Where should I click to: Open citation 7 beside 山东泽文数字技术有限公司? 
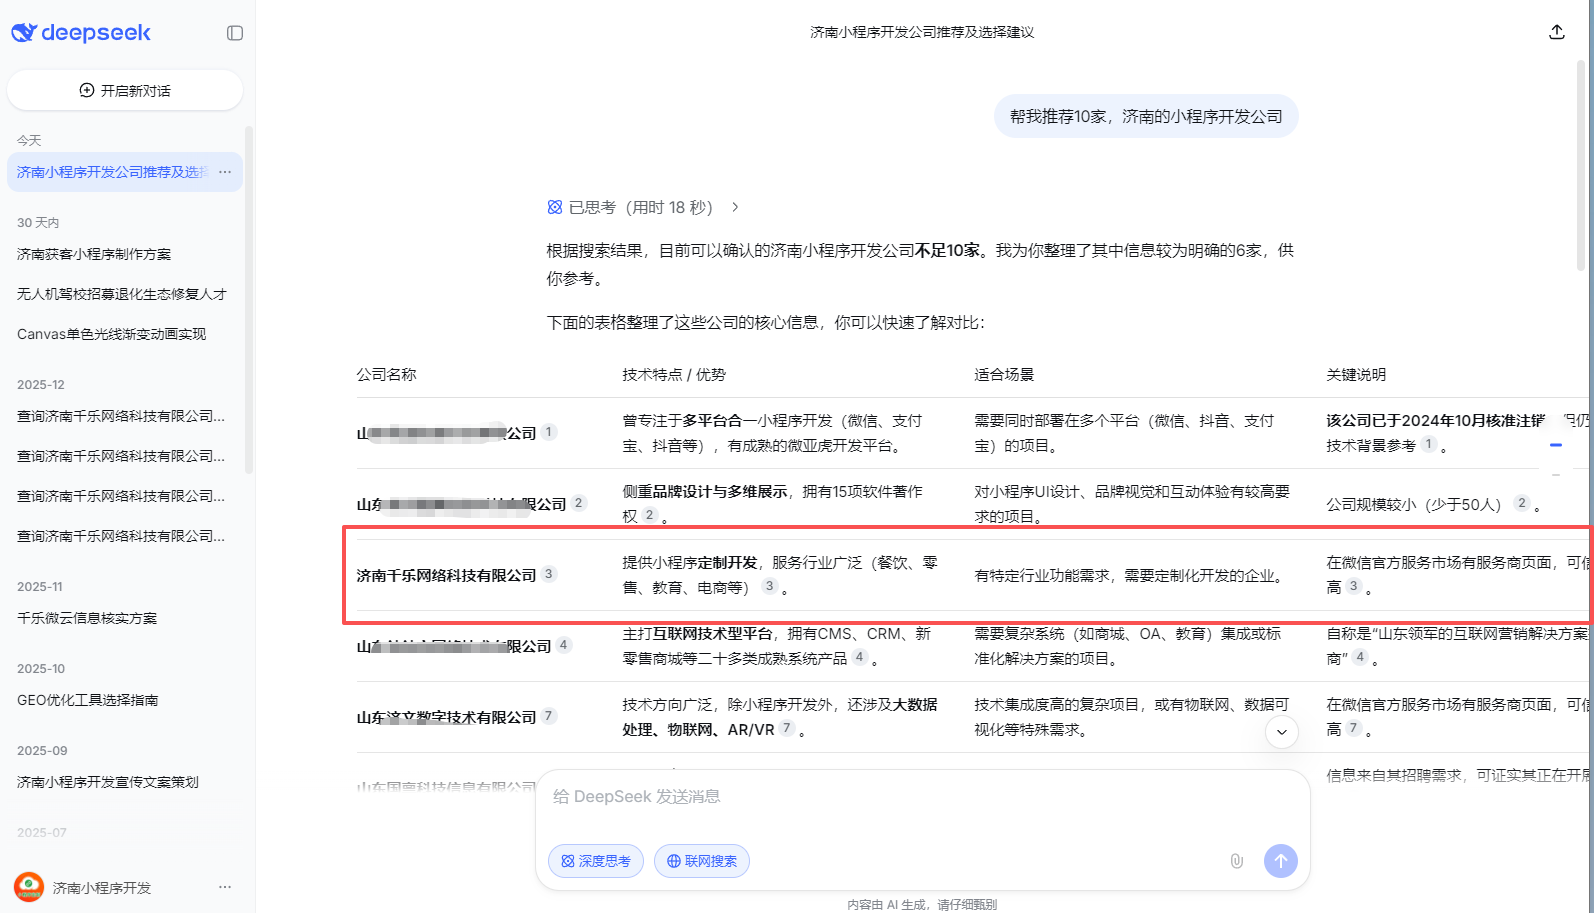coord(549,716)
